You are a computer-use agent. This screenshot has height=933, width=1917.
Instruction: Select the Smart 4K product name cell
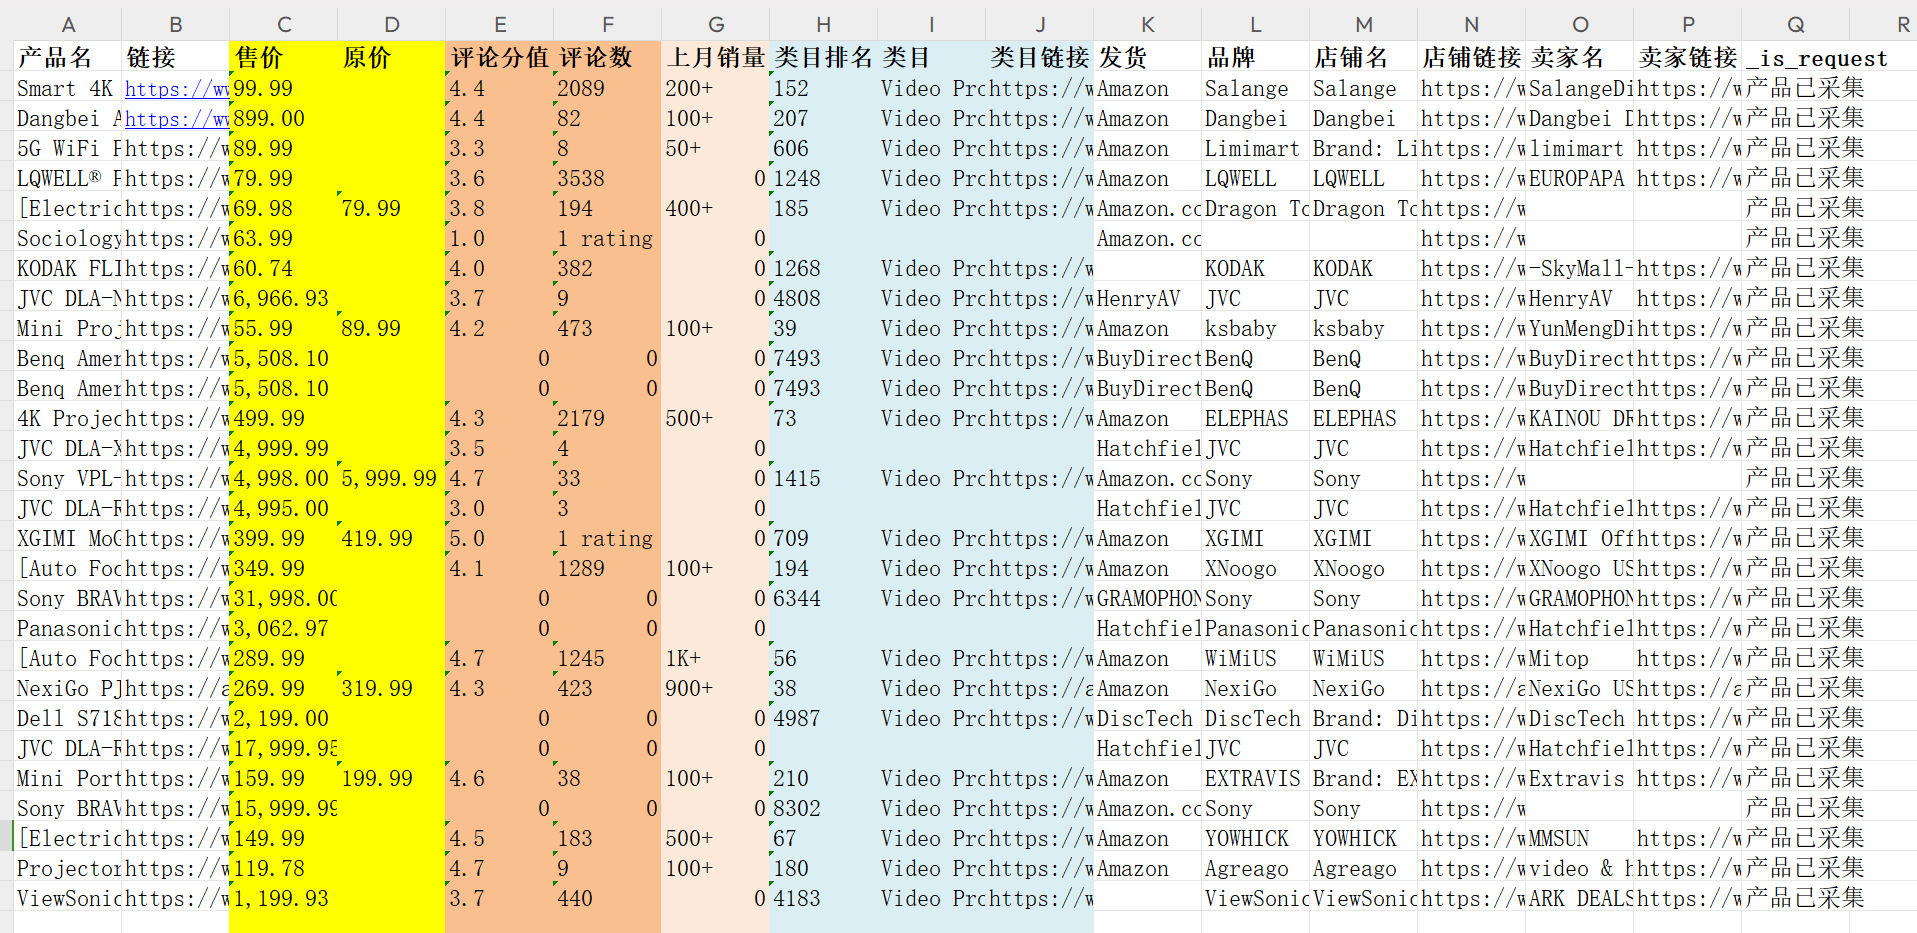click(67, 88)
